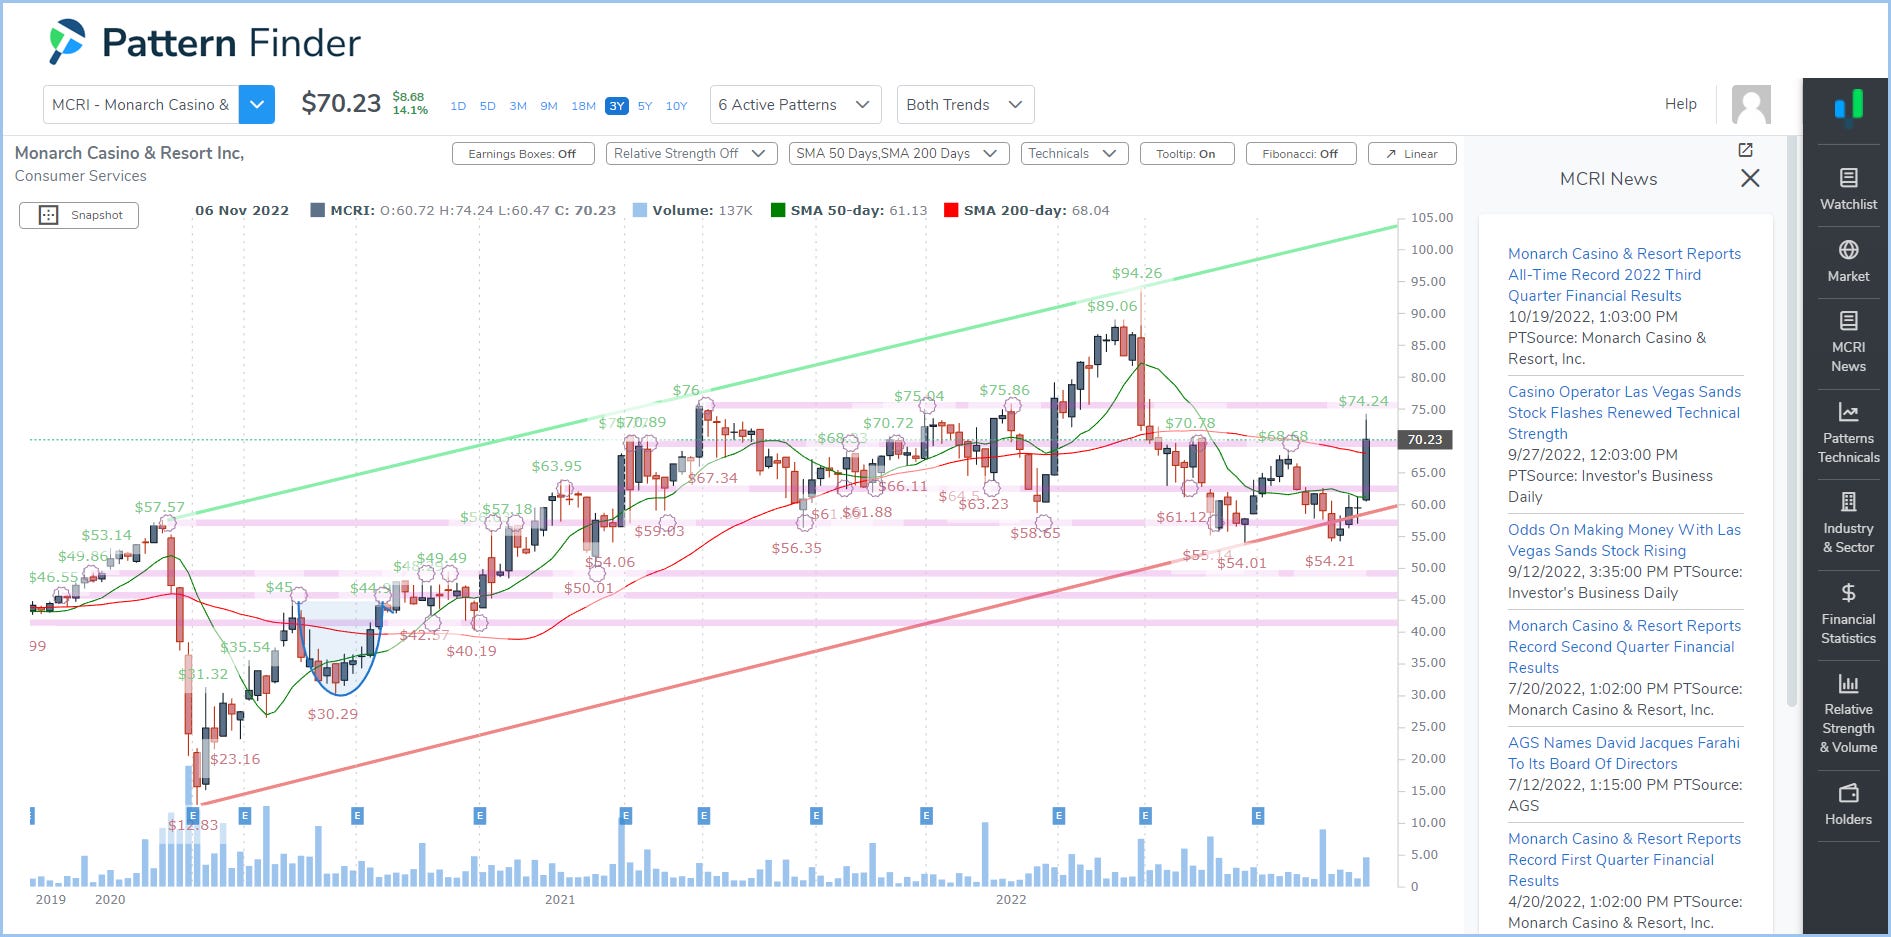
Task: Select the 5Y time range
Action: click(645, 106)
